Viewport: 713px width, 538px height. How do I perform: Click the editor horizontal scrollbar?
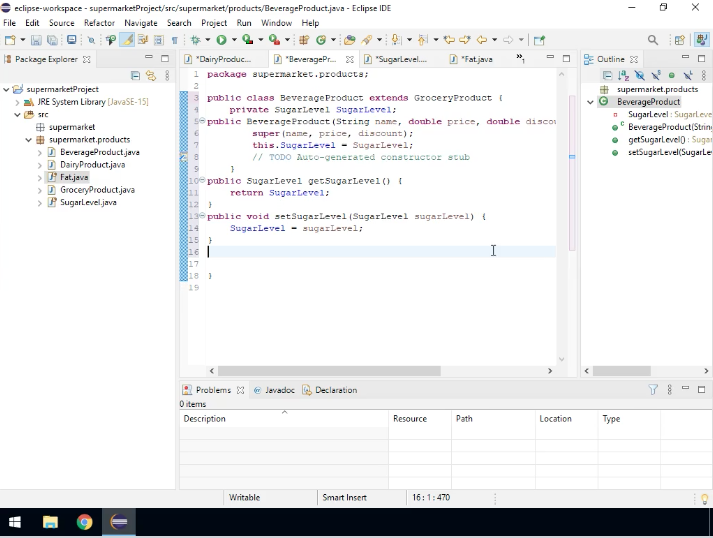pyautogui.click(x=330, y=371)
